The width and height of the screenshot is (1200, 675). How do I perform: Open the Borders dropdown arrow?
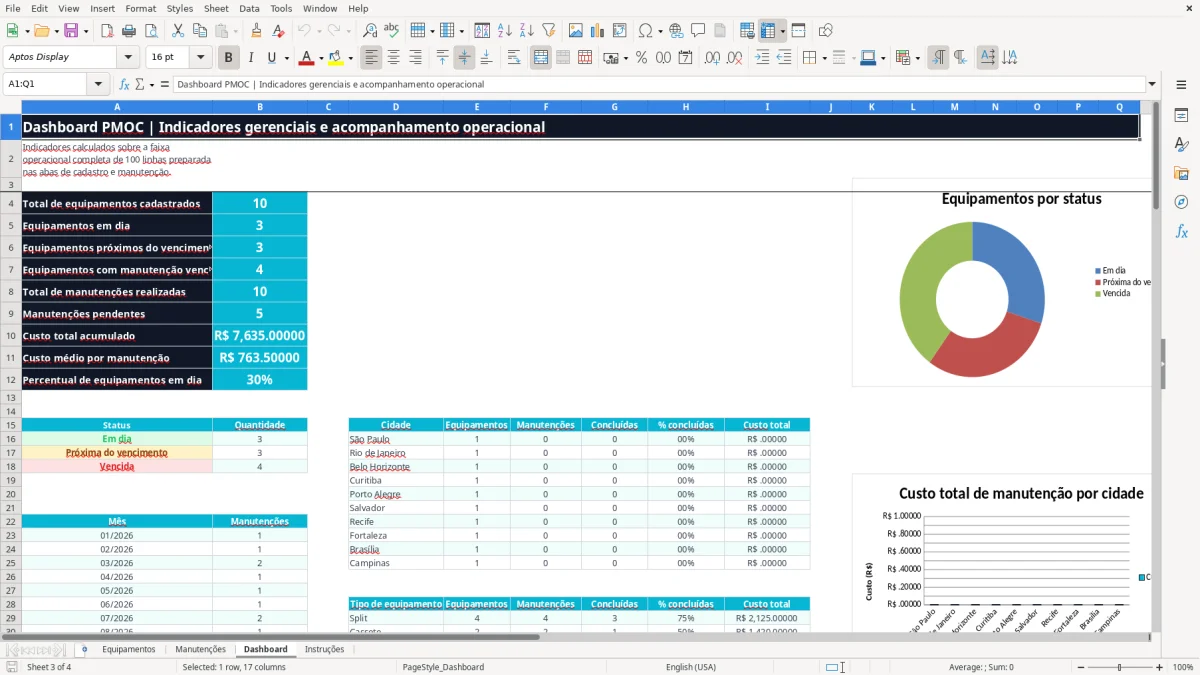(x=823, y=58)
